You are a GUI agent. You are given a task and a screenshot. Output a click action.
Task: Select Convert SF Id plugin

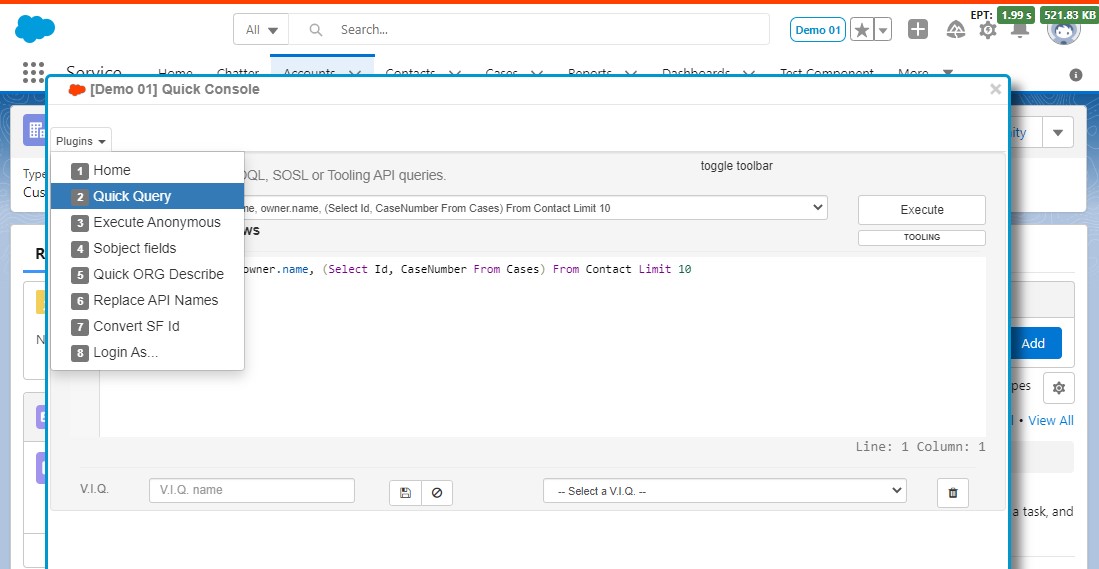click(147, 326)
